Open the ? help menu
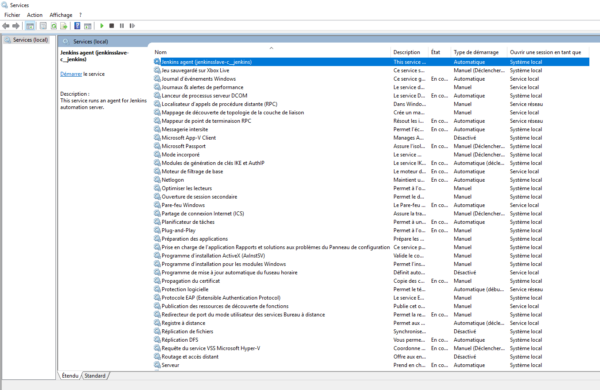Image resolution: width=600 pixels, height=390 pixels. pos(80,15)
